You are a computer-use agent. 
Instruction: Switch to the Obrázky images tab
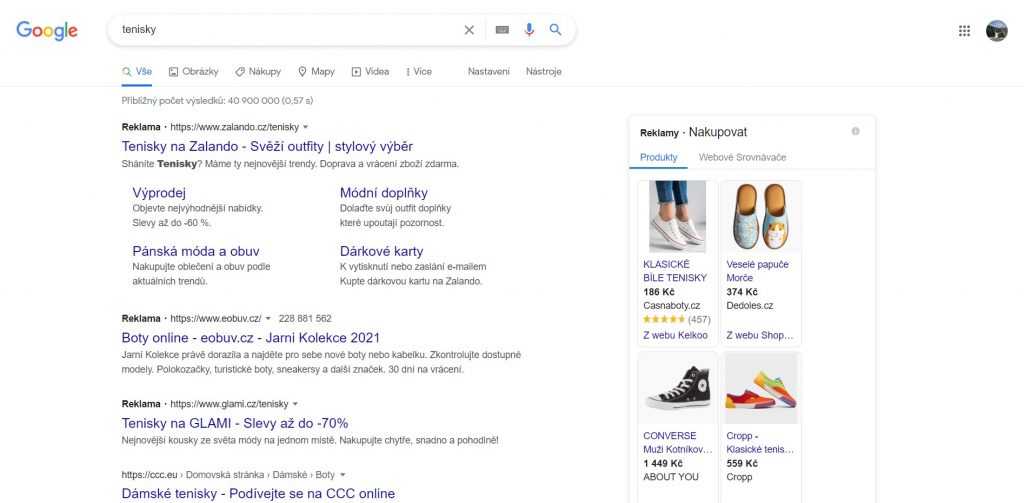[194, 72]
